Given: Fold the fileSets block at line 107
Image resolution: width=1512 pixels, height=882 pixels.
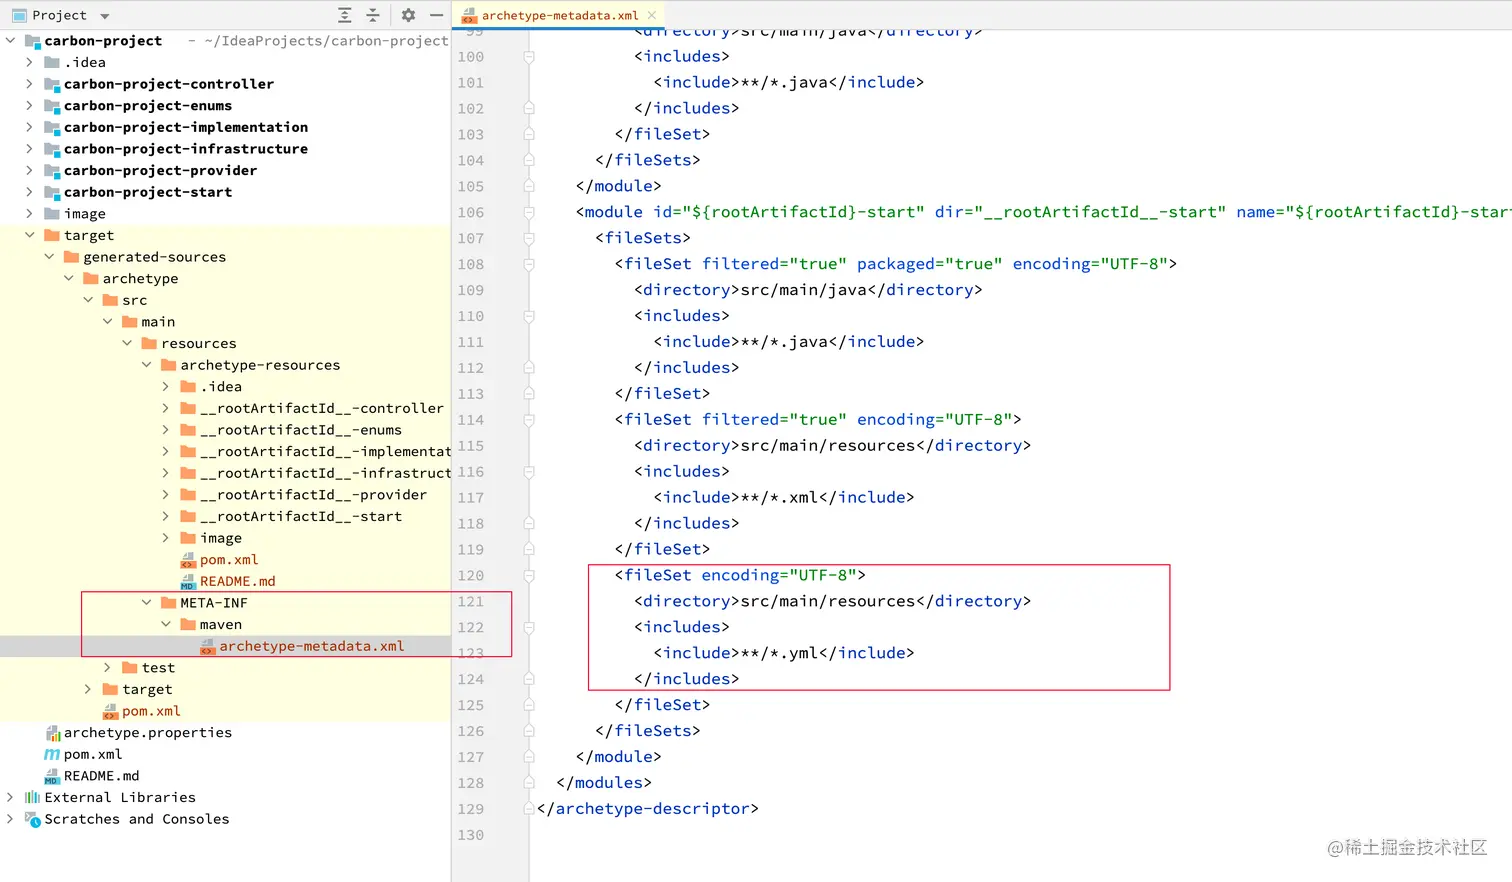Looking at the screenshot, I should [529, 238].
